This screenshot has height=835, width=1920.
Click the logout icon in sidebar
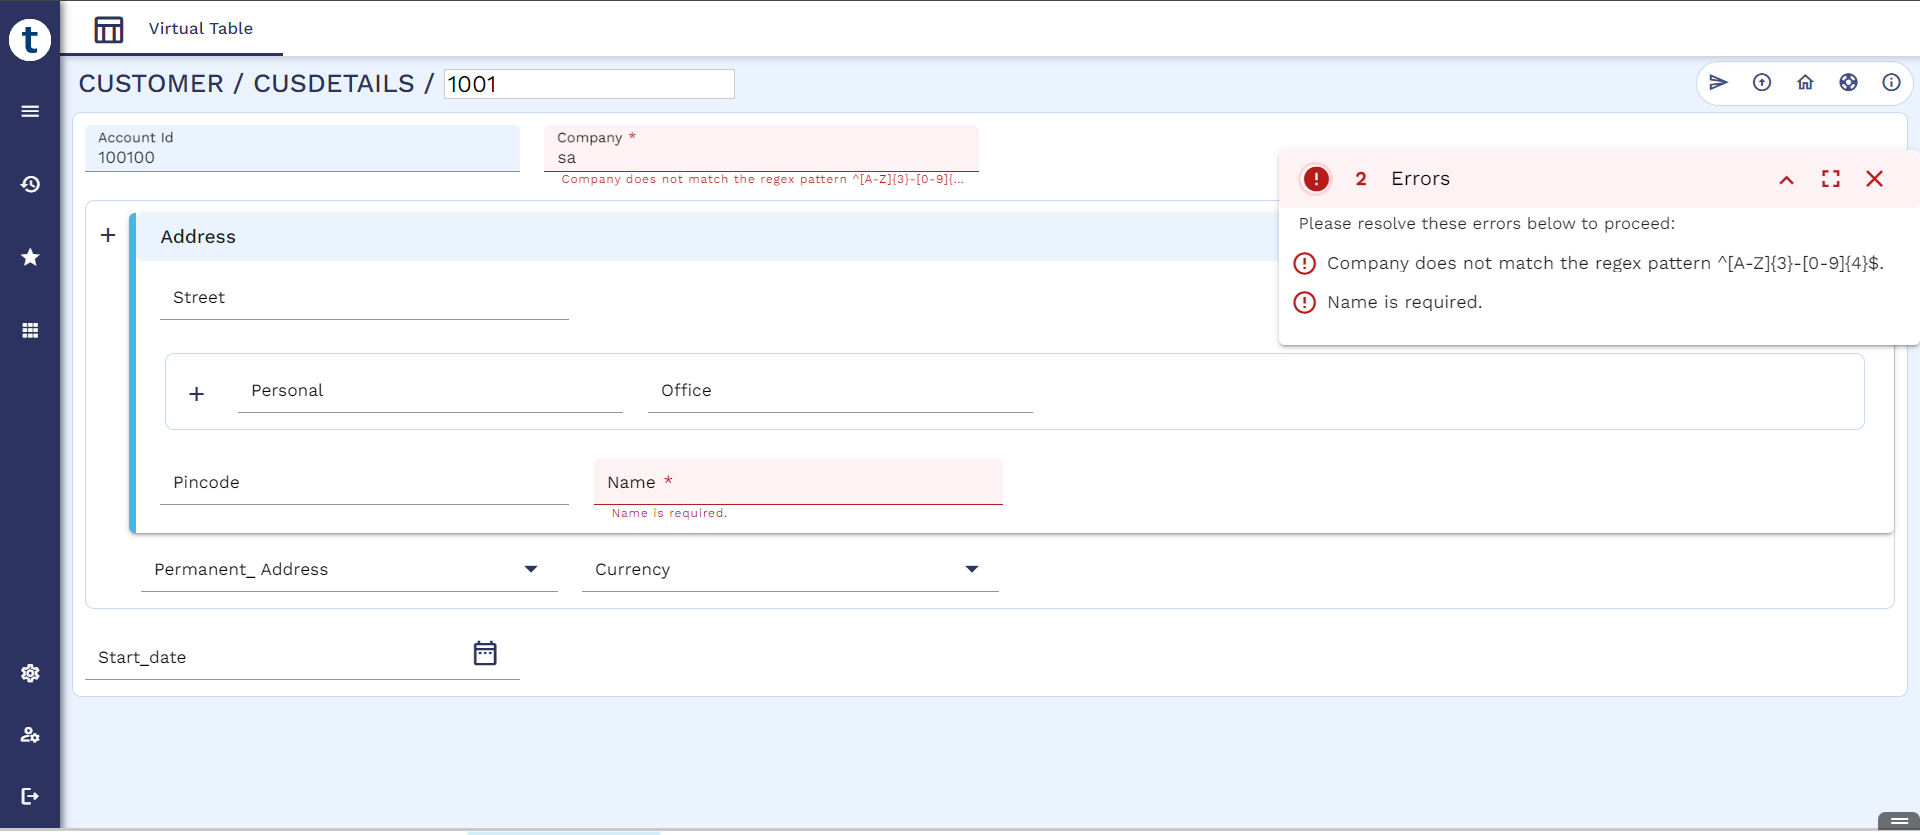(x=30, y=796)
